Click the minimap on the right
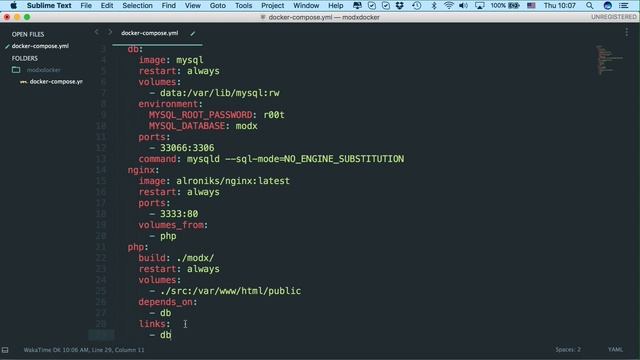Screen dimensions: 640x360 pos(609,60)
